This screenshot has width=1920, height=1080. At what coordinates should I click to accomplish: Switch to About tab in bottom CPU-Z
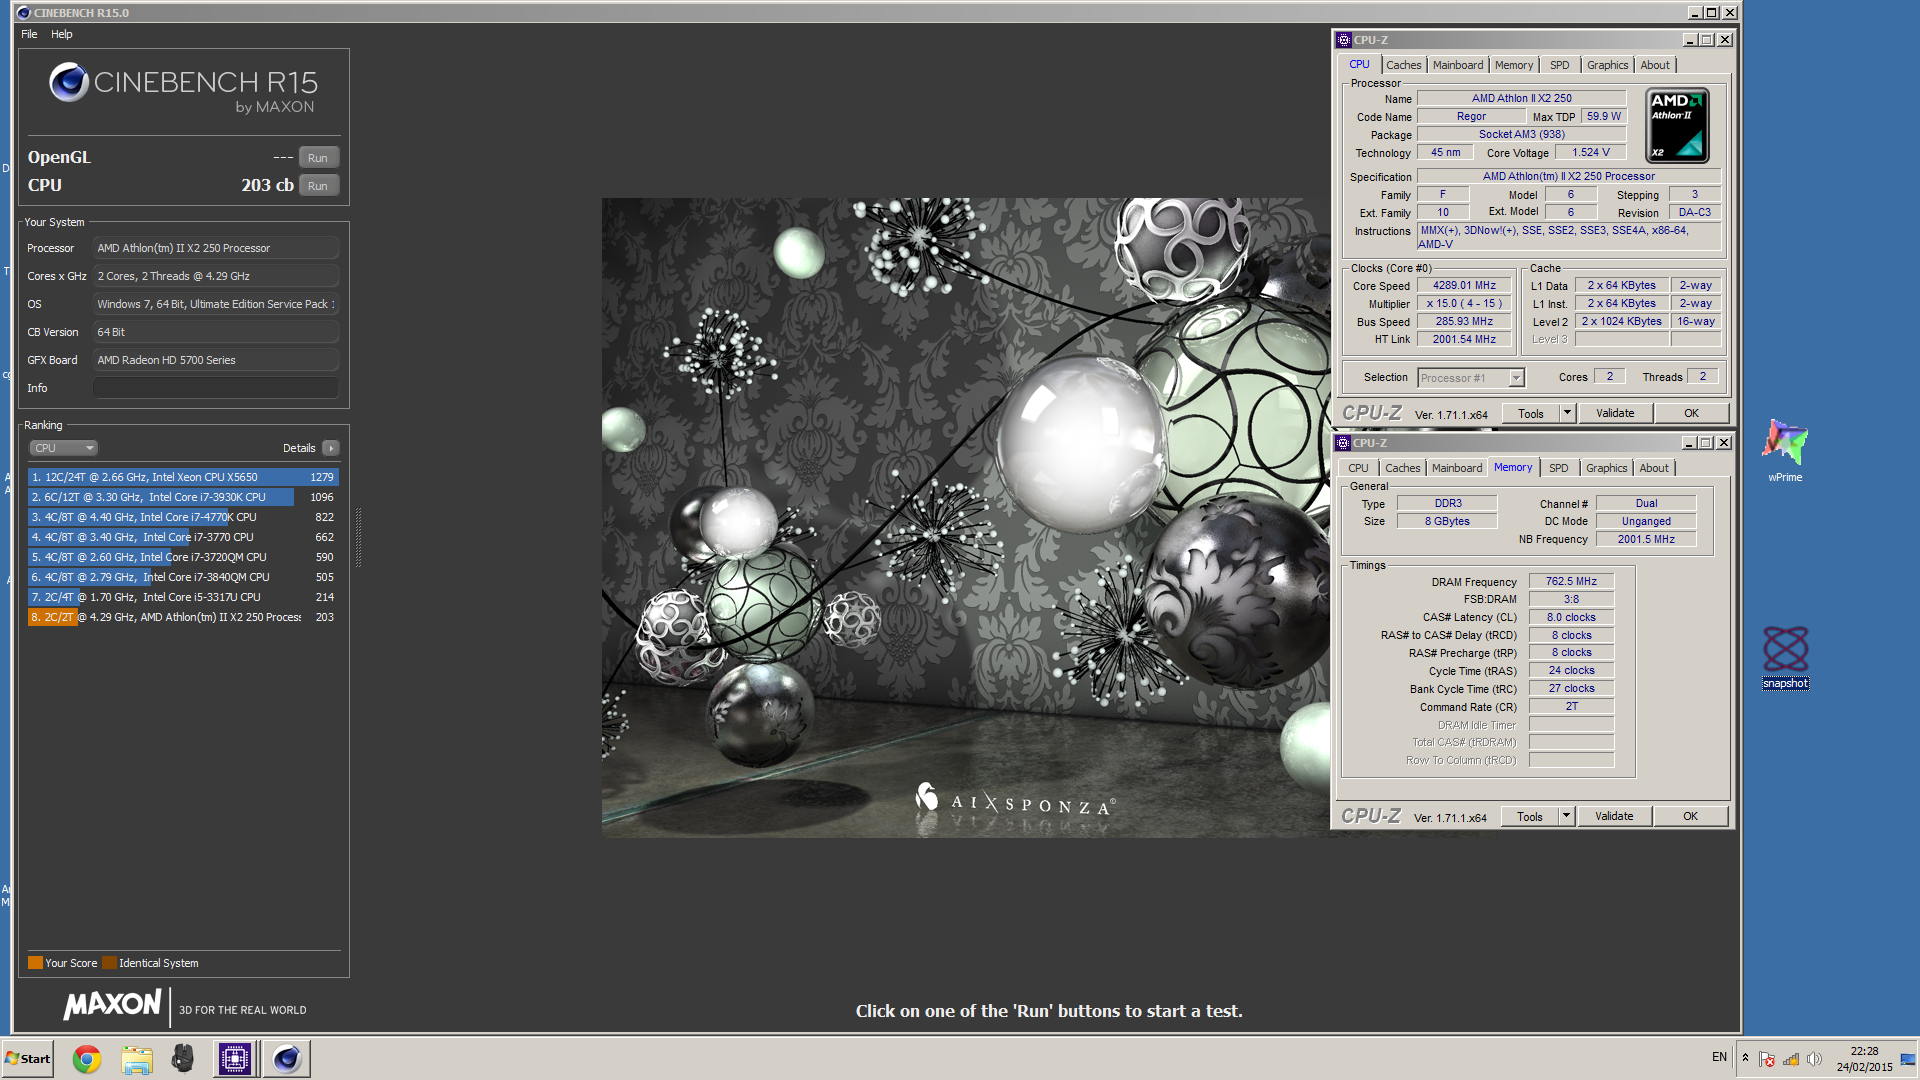[x=1654, y=468]
